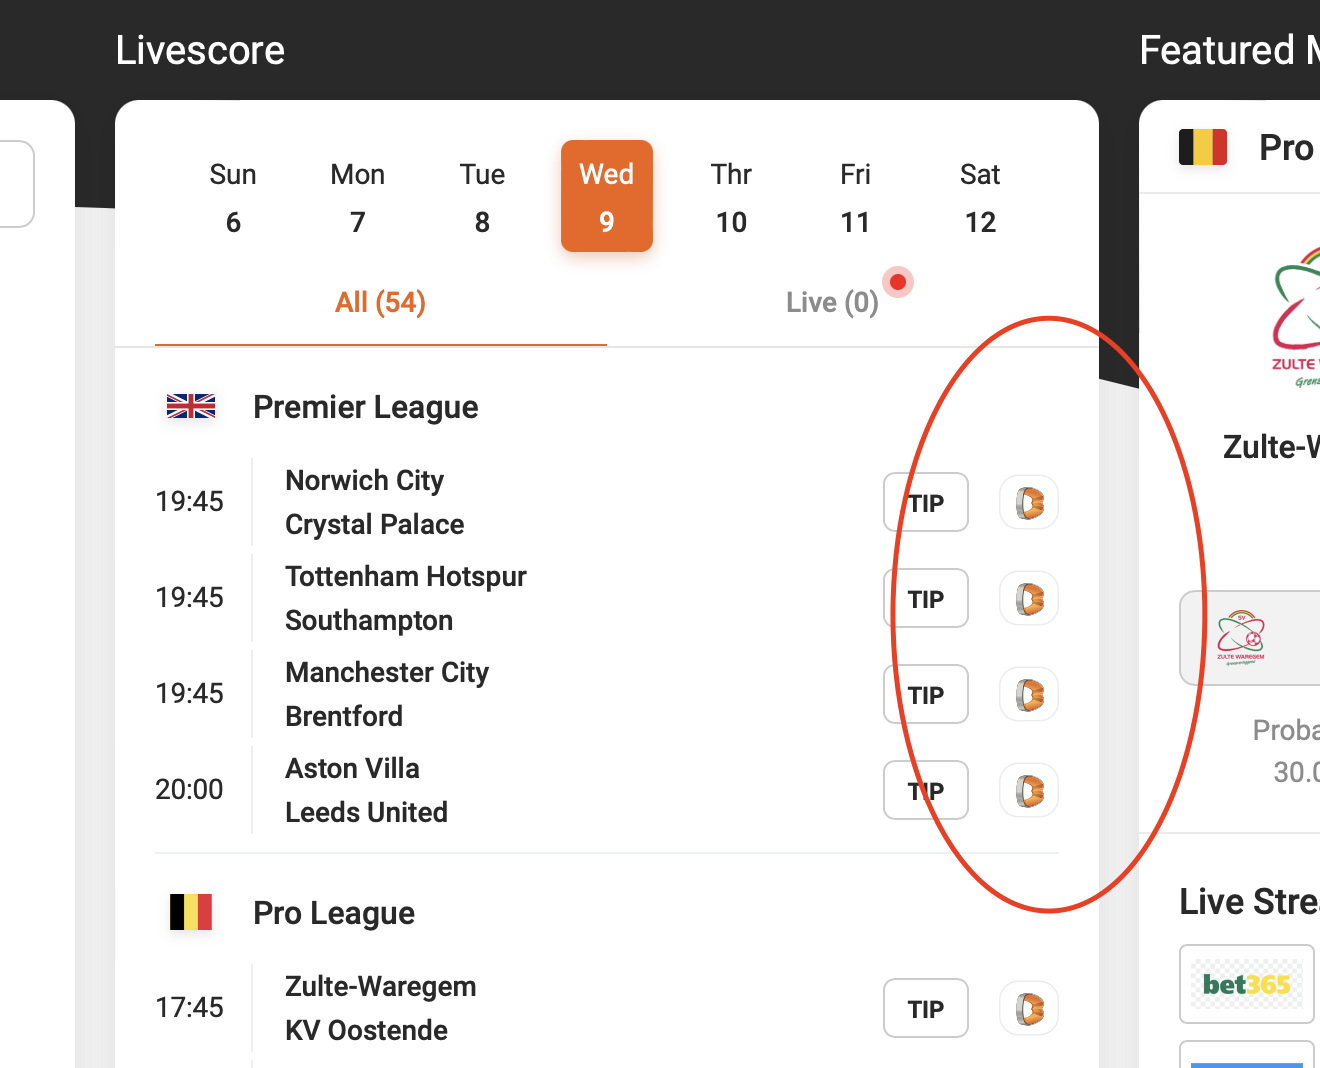Screen dimensions: 1320x1068
Task: Click the bet365 odds icon beside Norwich City match
Action: point(1029,502)
